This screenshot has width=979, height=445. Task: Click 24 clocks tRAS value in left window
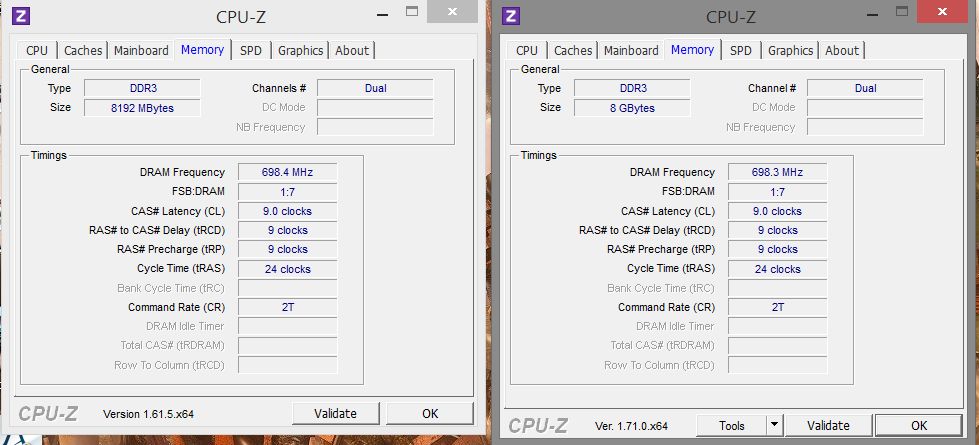(x=287, y=269)
